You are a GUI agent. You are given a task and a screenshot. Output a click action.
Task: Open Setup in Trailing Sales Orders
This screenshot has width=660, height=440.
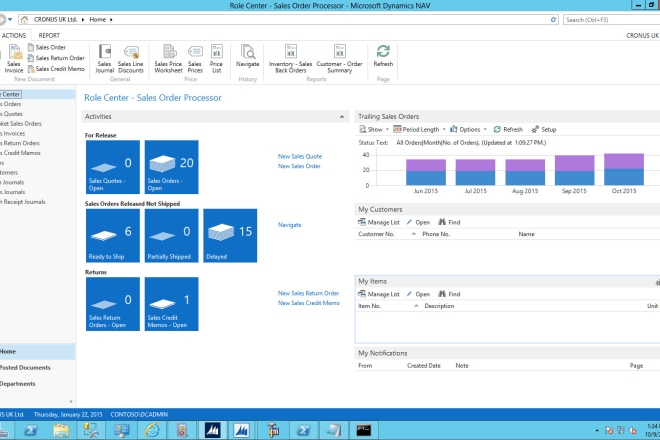tap(544, 129)
